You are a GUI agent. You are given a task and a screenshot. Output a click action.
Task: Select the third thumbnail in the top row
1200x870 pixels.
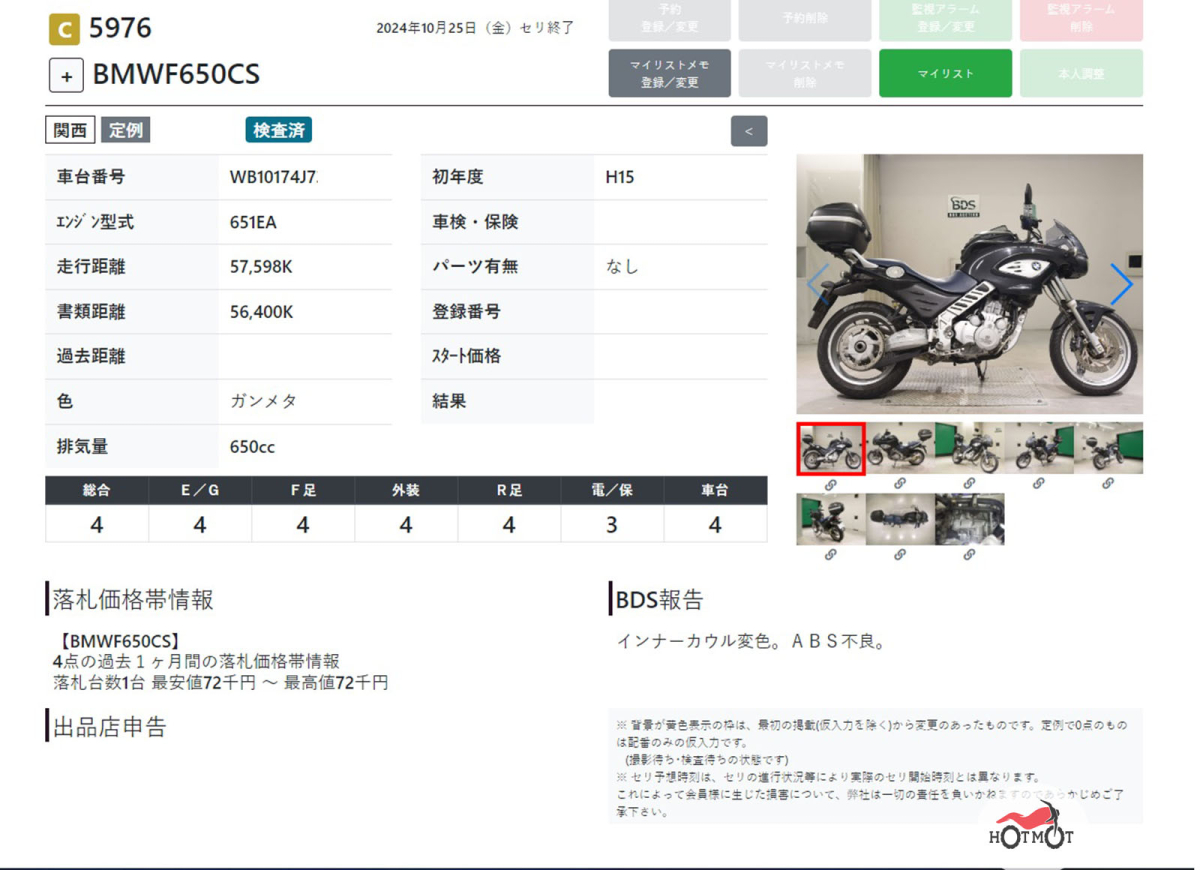click(x=969, y=448)
